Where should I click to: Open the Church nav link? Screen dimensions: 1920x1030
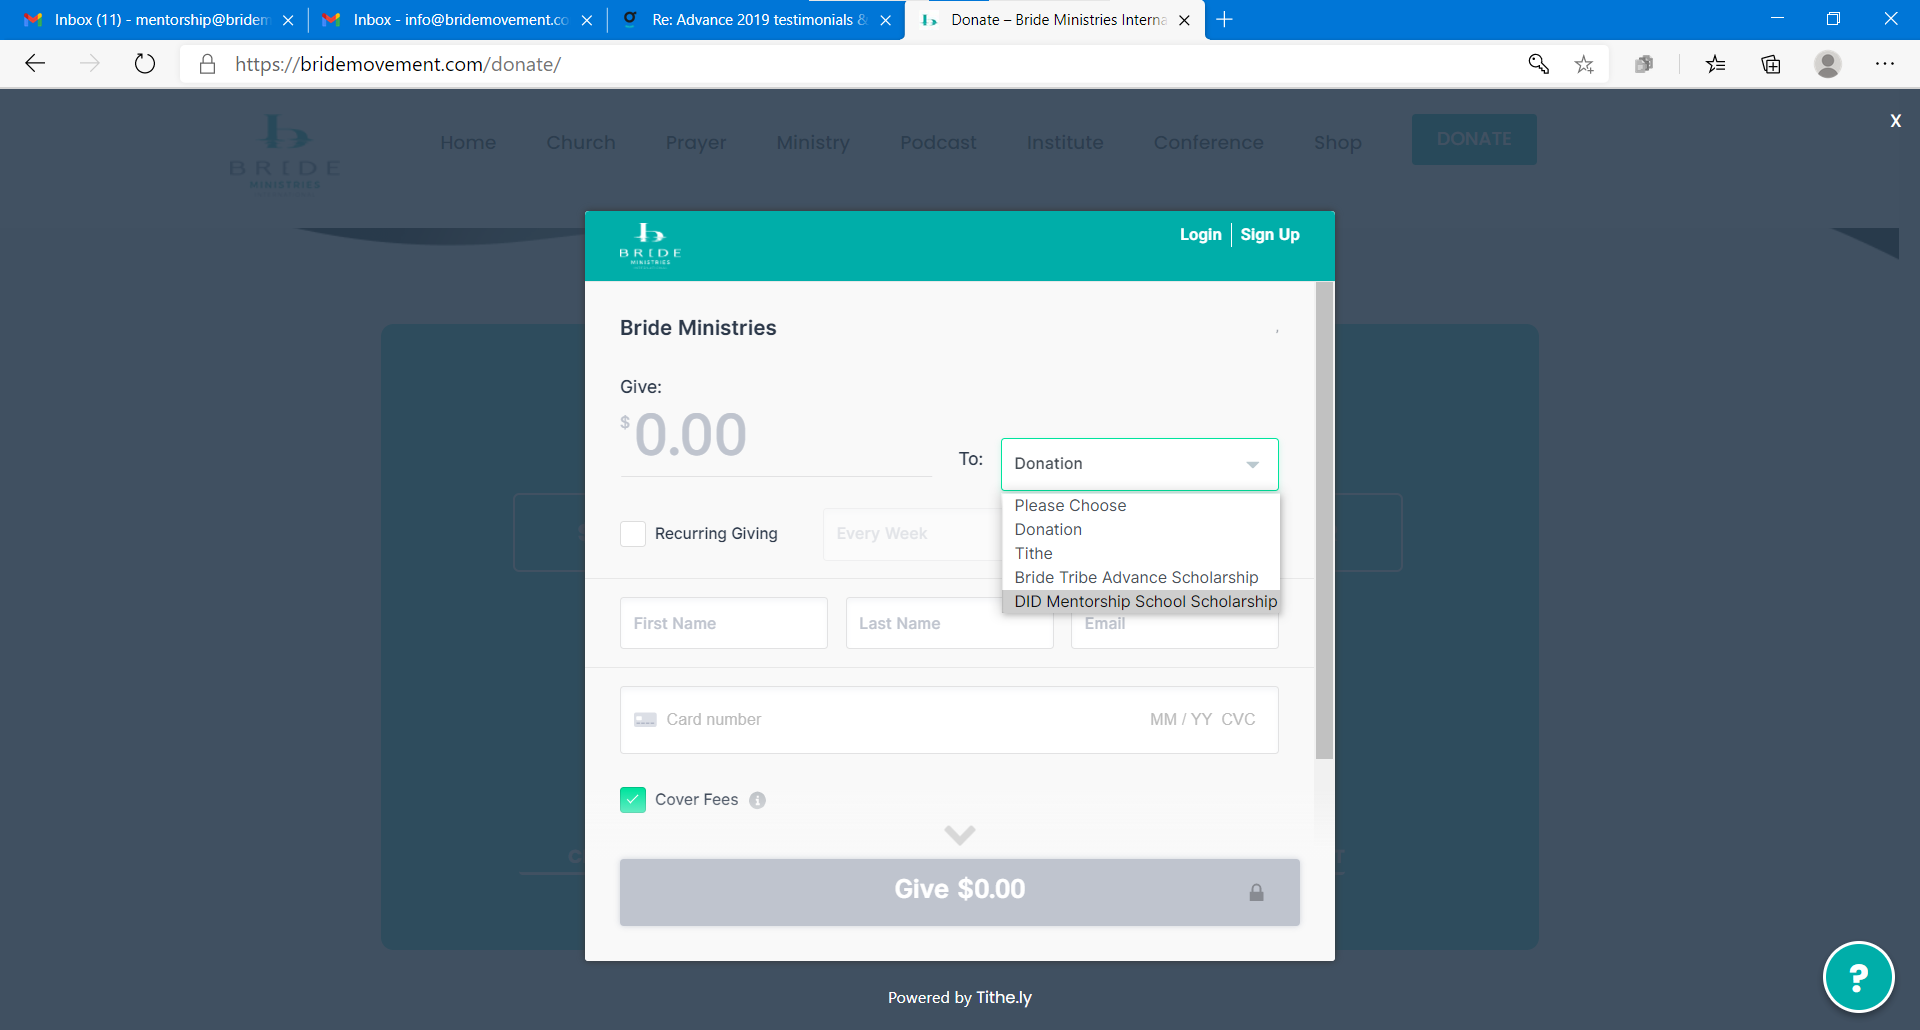tap(581, 142)
